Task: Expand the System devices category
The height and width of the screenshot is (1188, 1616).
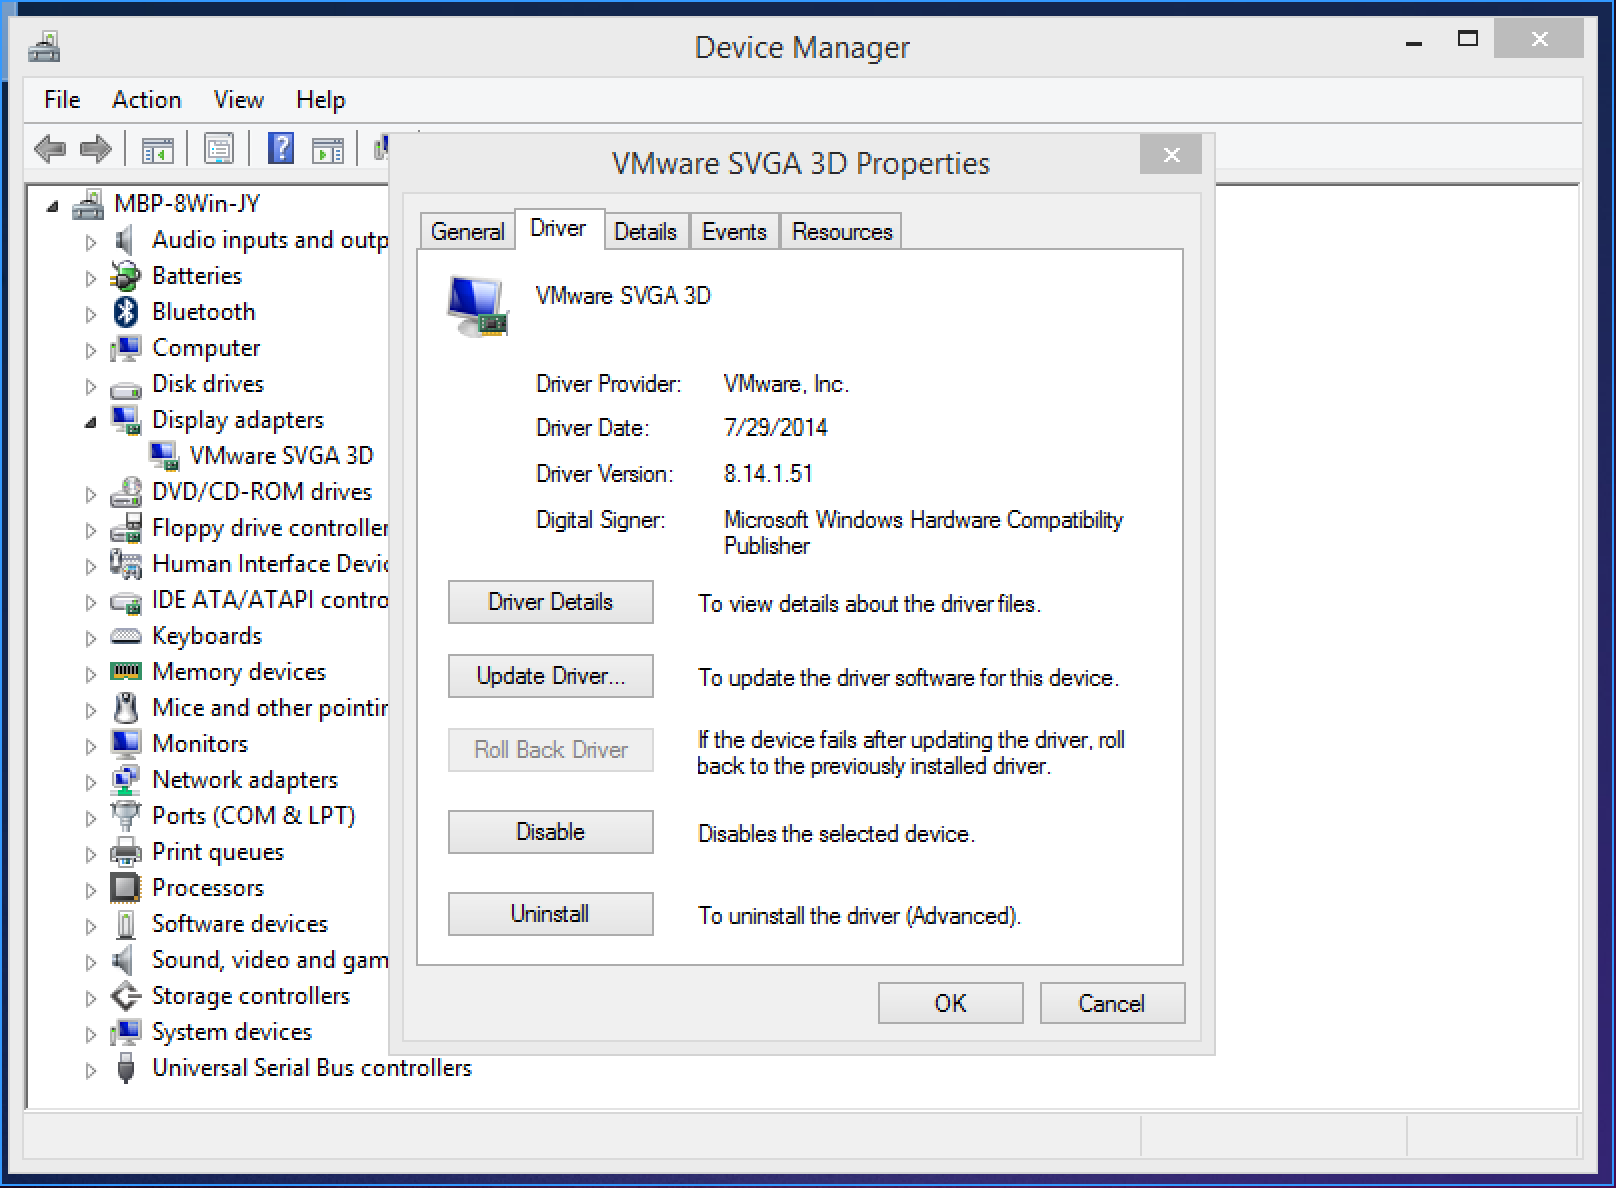Action: pos(91,1034)
